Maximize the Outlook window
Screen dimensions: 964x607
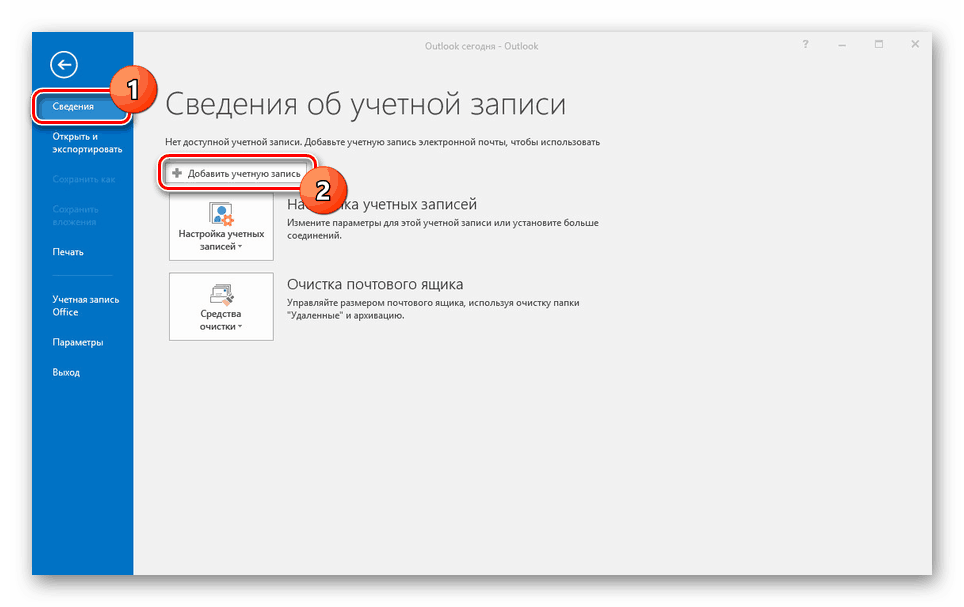879,44
